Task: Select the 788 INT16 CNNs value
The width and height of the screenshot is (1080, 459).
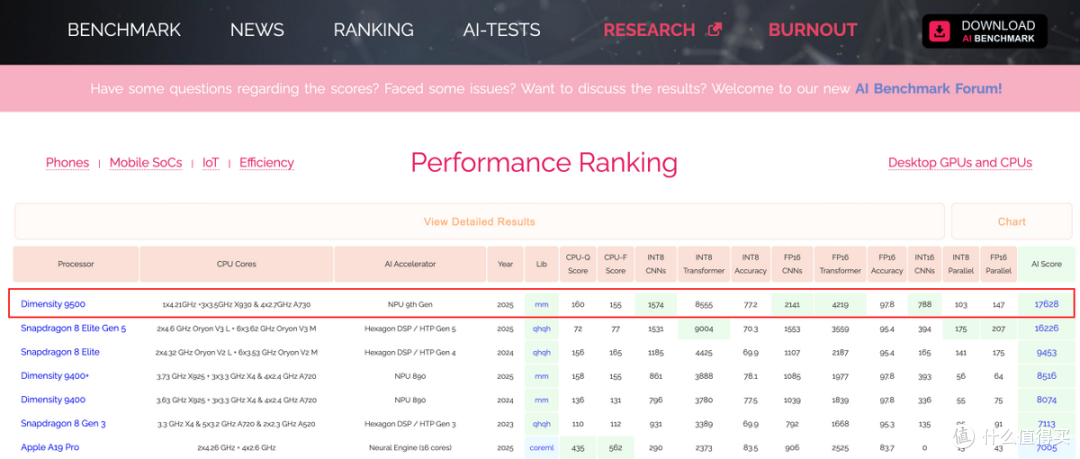Action: [925, 304]
